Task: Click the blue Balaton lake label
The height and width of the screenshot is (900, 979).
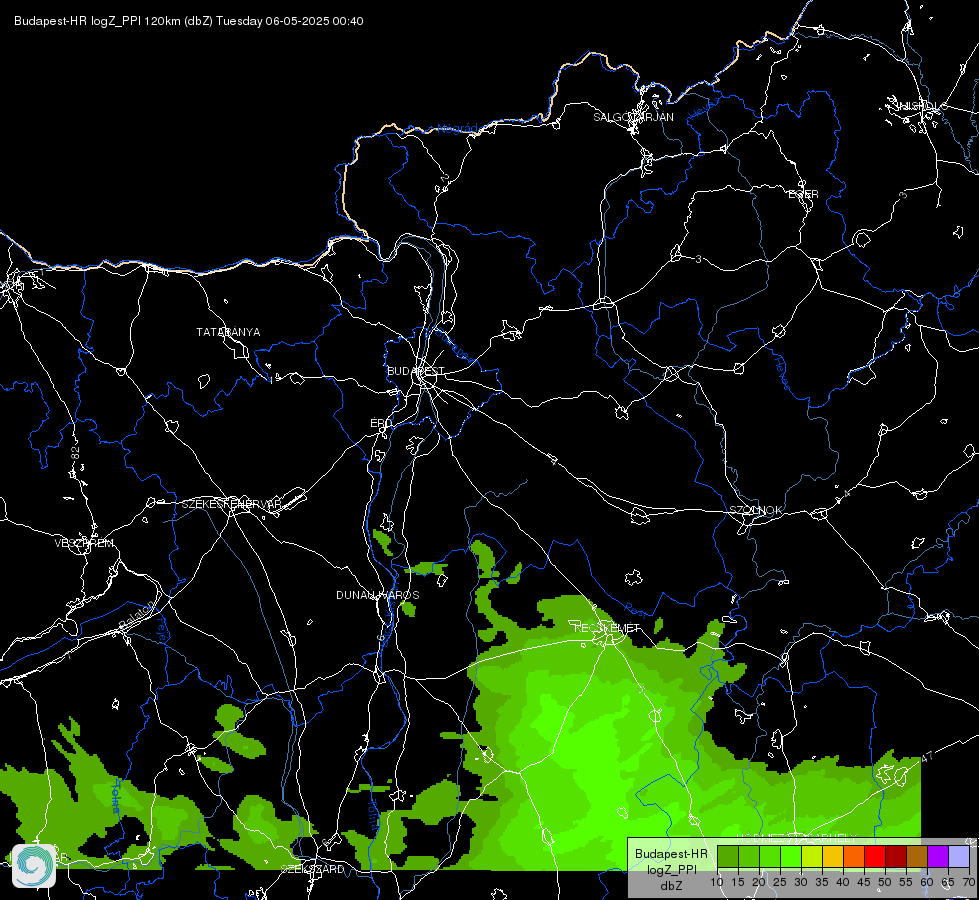Action: [136, 616]
